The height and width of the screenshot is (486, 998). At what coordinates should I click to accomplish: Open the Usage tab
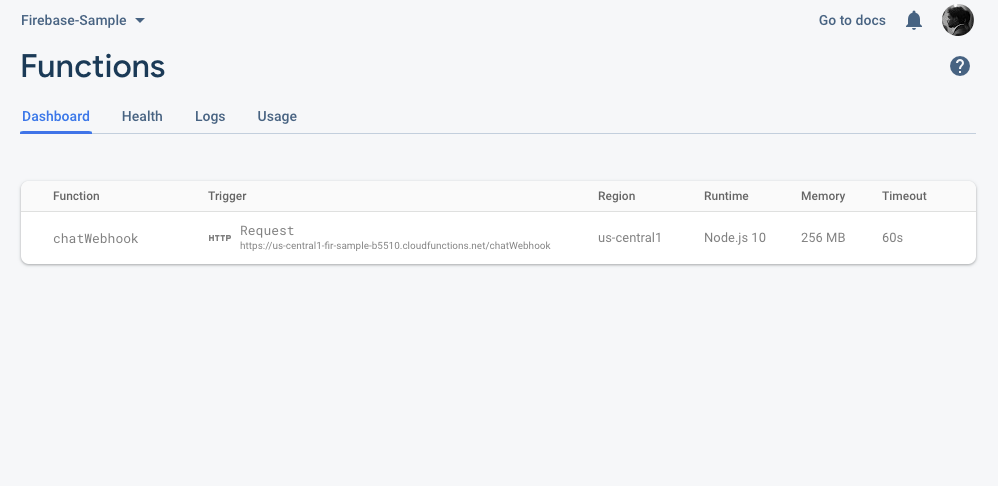click(277, 116)
